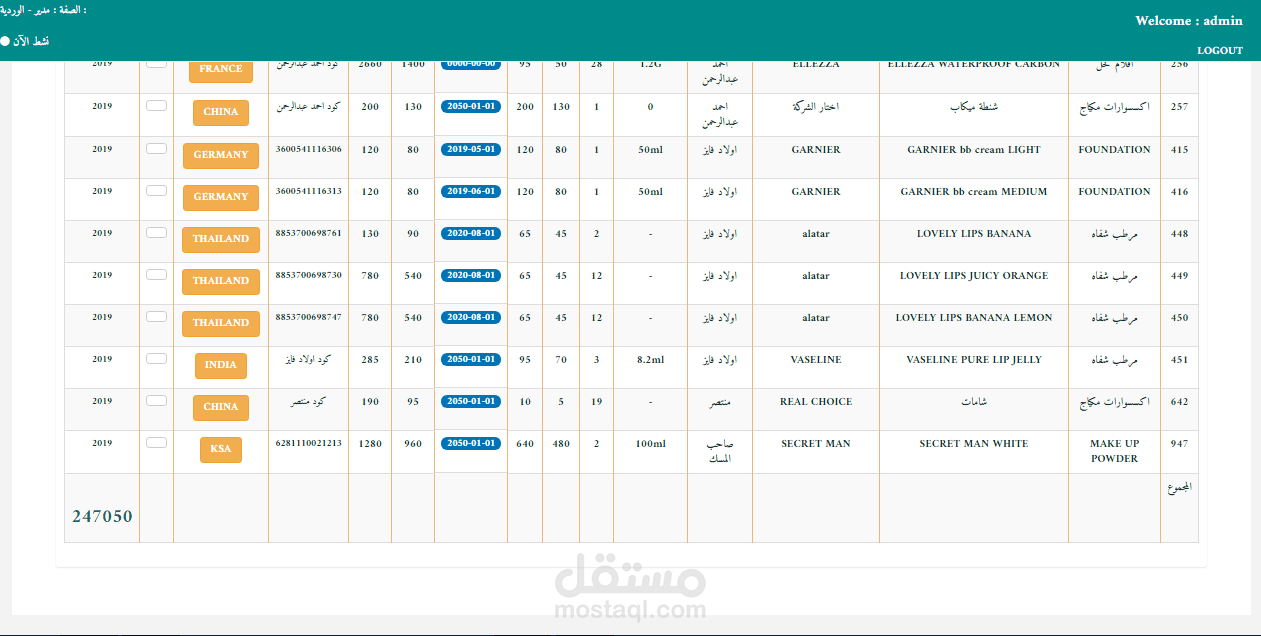Click CHINA button in شنطة ميكاب row

coord(221,113)
